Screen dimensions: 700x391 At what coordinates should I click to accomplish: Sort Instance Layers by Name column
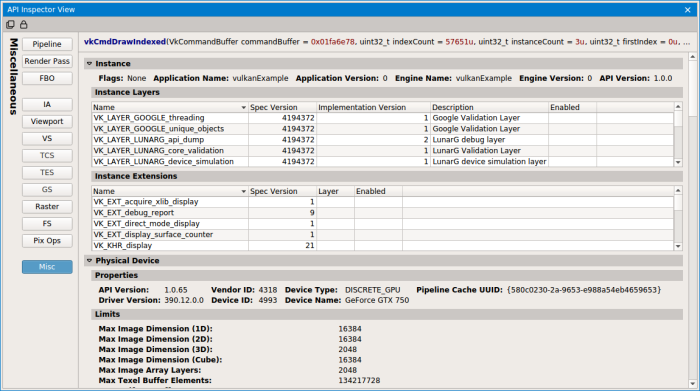pos(170,107)
